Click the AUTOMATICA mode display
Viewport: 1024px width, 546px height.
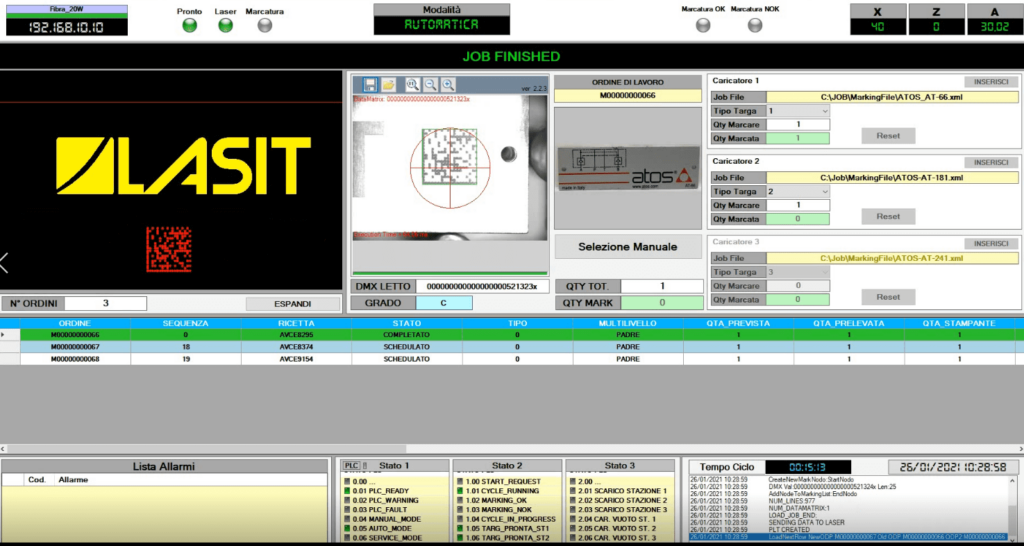[441, 25]
